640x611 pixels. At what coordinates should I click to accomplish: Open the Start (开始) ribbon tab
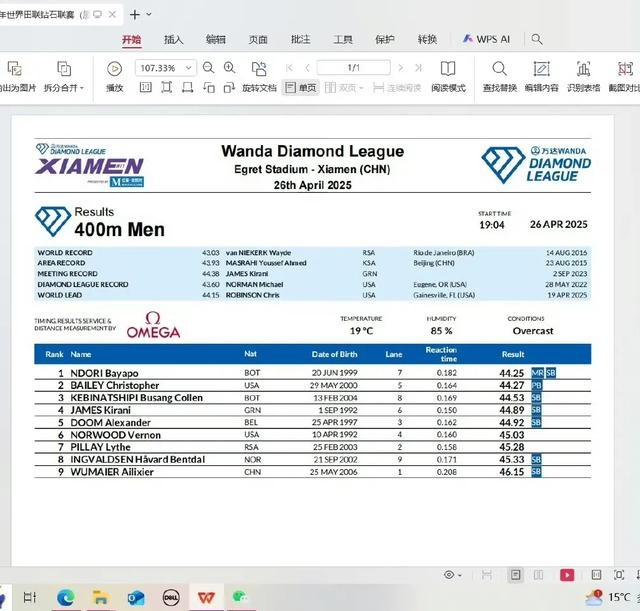click(131, 40)
